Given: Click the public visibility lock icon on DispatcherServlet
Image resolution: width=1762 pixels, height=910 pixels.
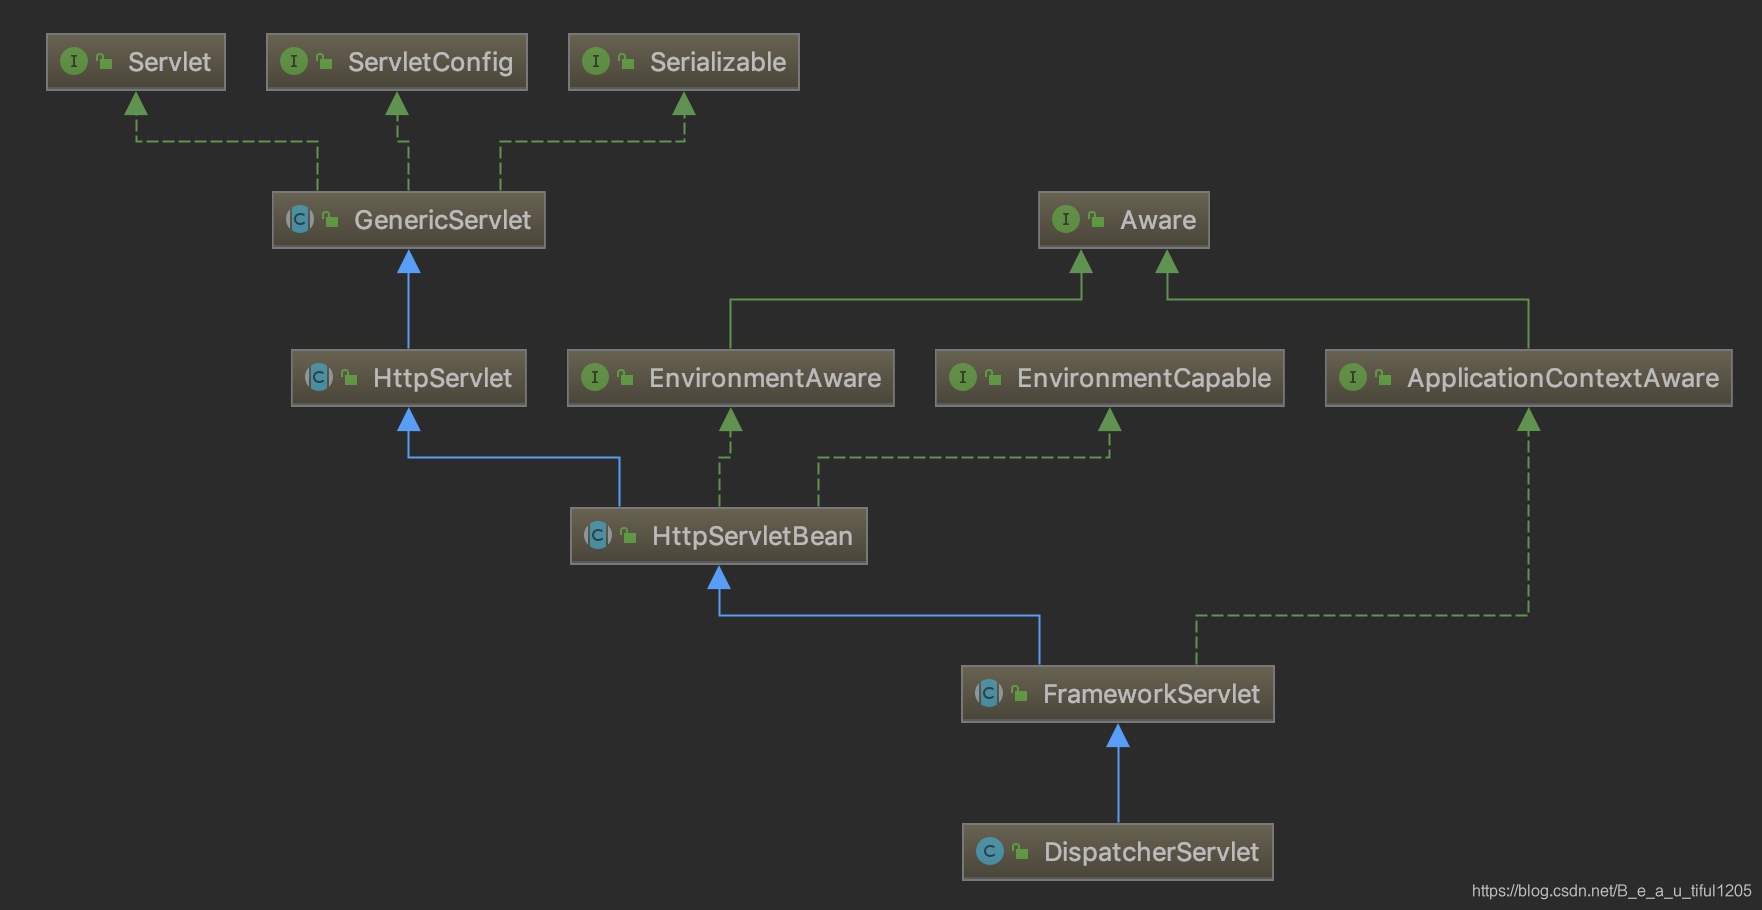Looking at the screenshot, I should click(x=1020, y=851).
